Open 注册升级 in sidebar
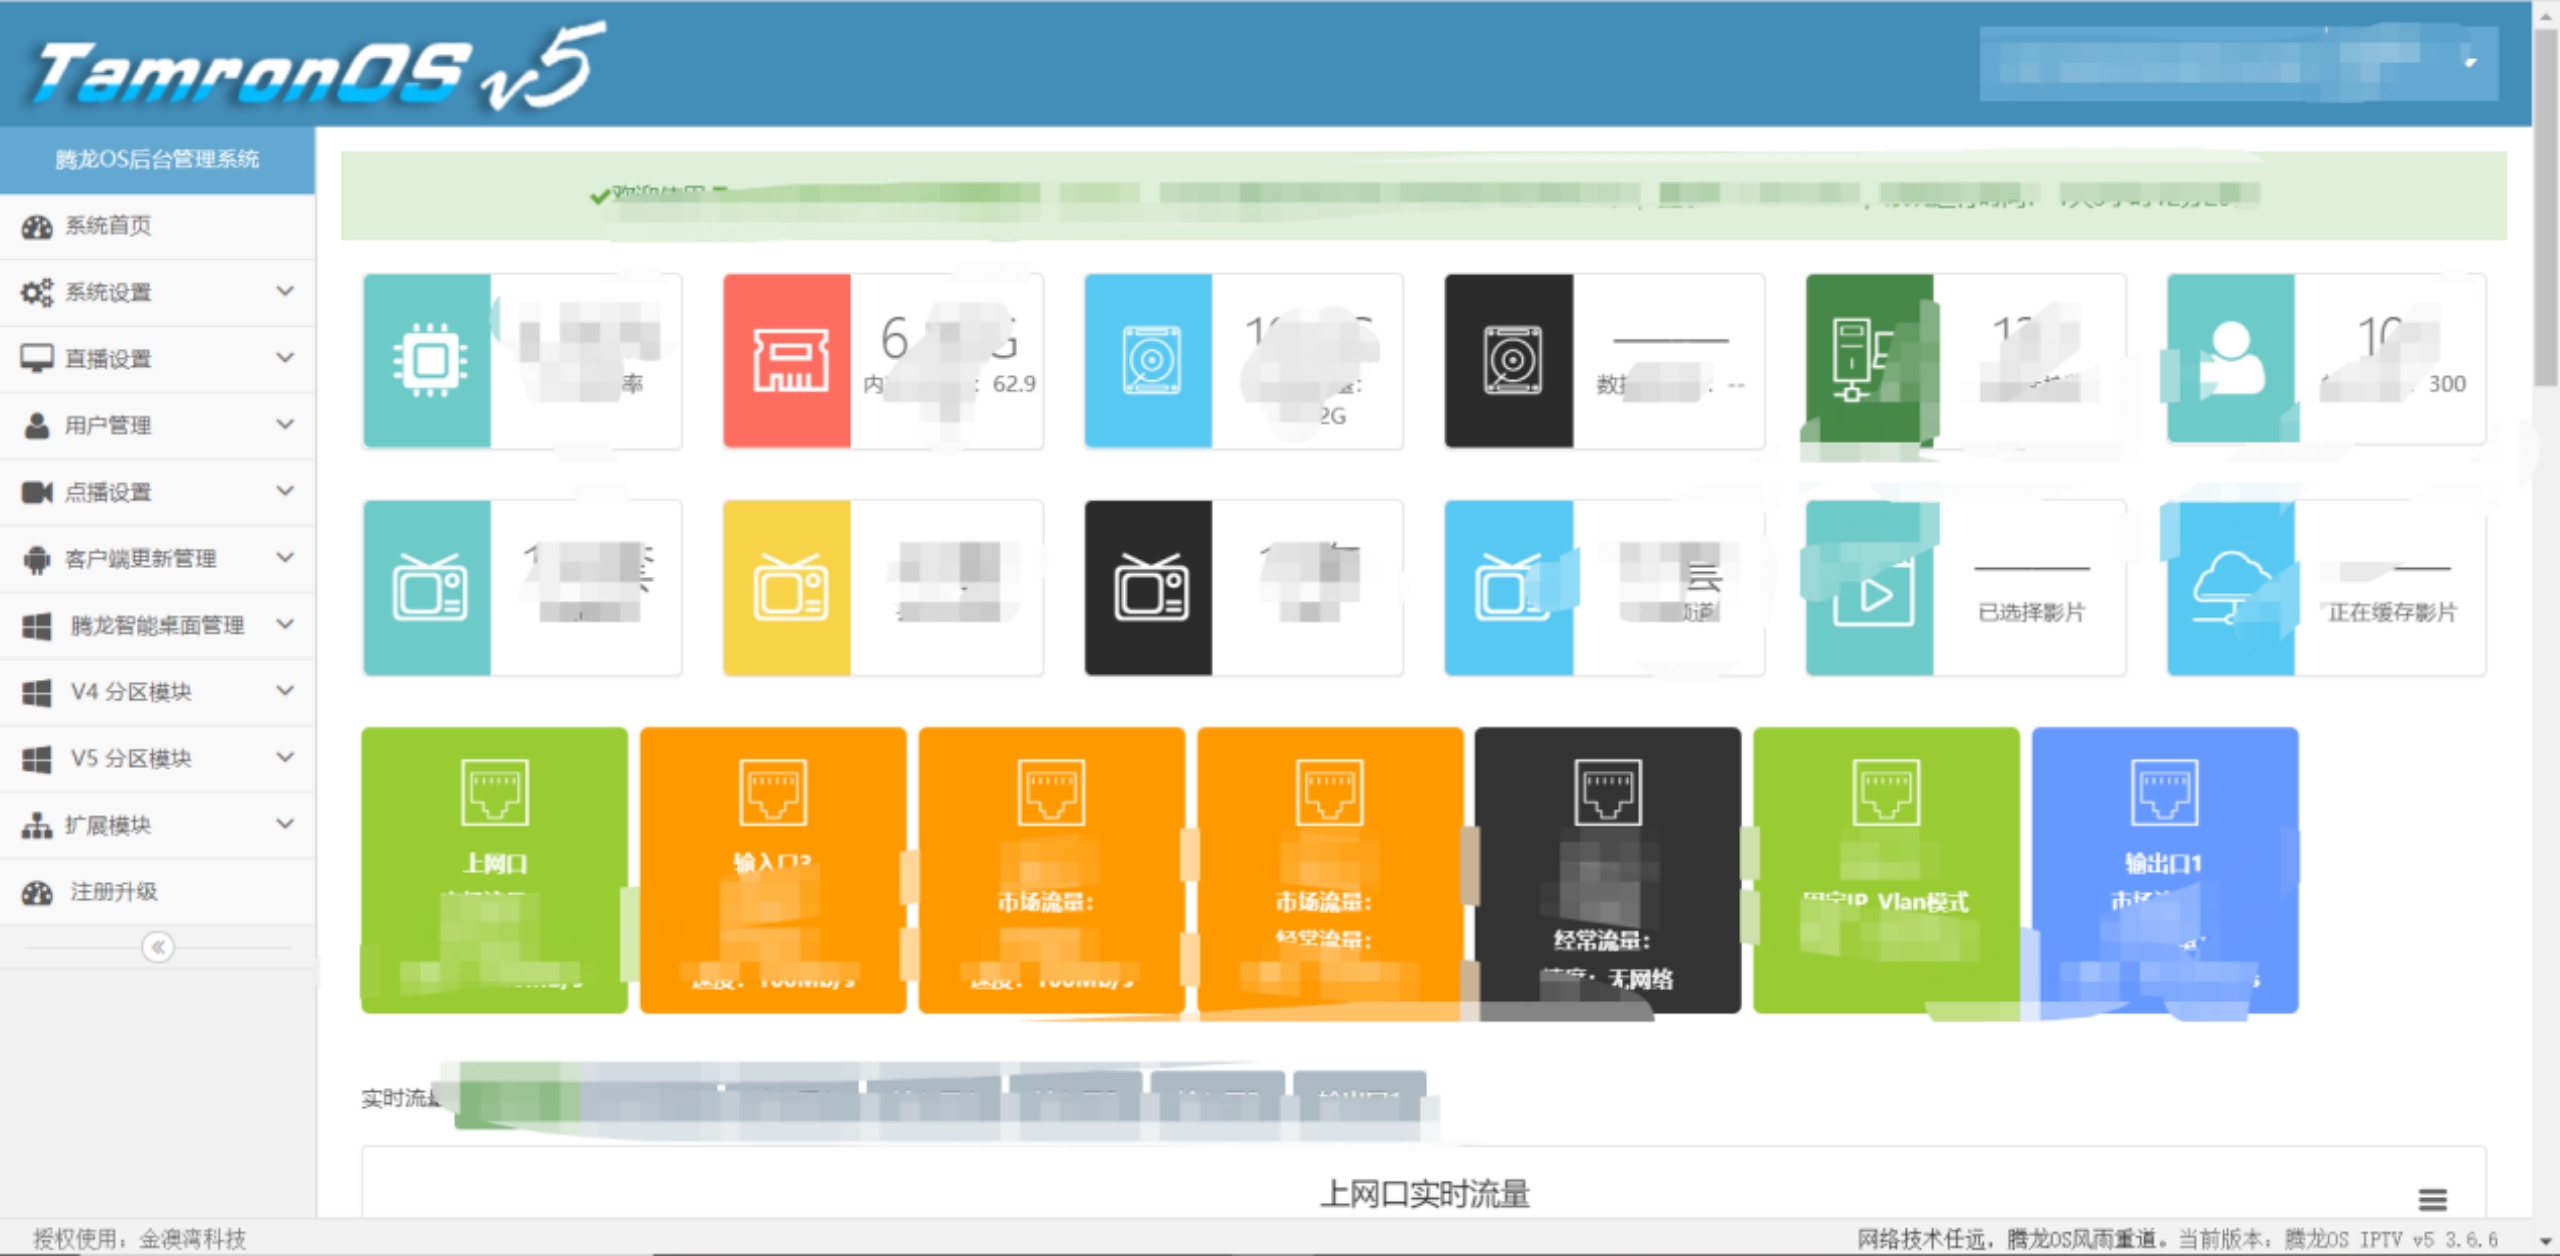This screenshot has height=1256, width=2560. coord(112,892)
